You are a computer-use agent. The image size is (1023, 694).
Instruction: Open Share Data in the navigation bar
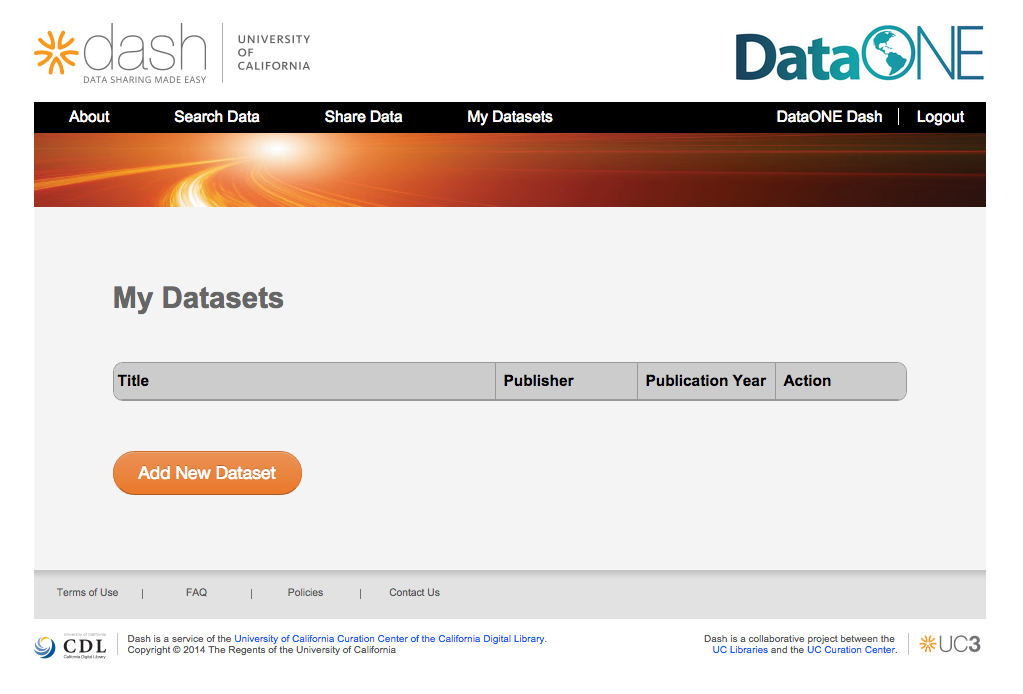(x=363, y=117)
